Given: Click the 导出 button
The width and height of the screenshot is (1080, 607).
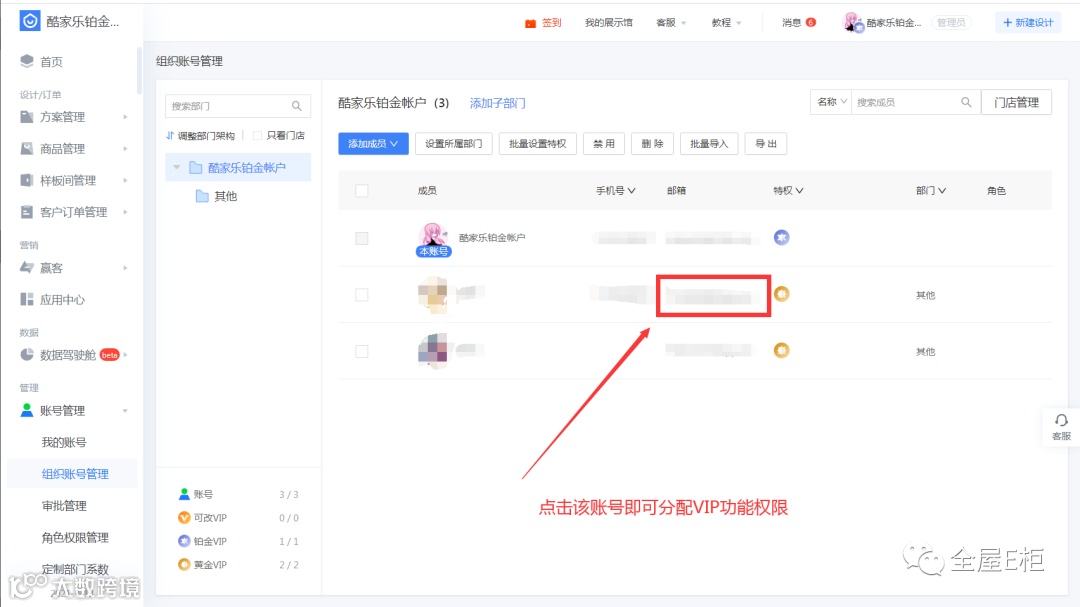Looking at the screenshot, I should point(765,143).
